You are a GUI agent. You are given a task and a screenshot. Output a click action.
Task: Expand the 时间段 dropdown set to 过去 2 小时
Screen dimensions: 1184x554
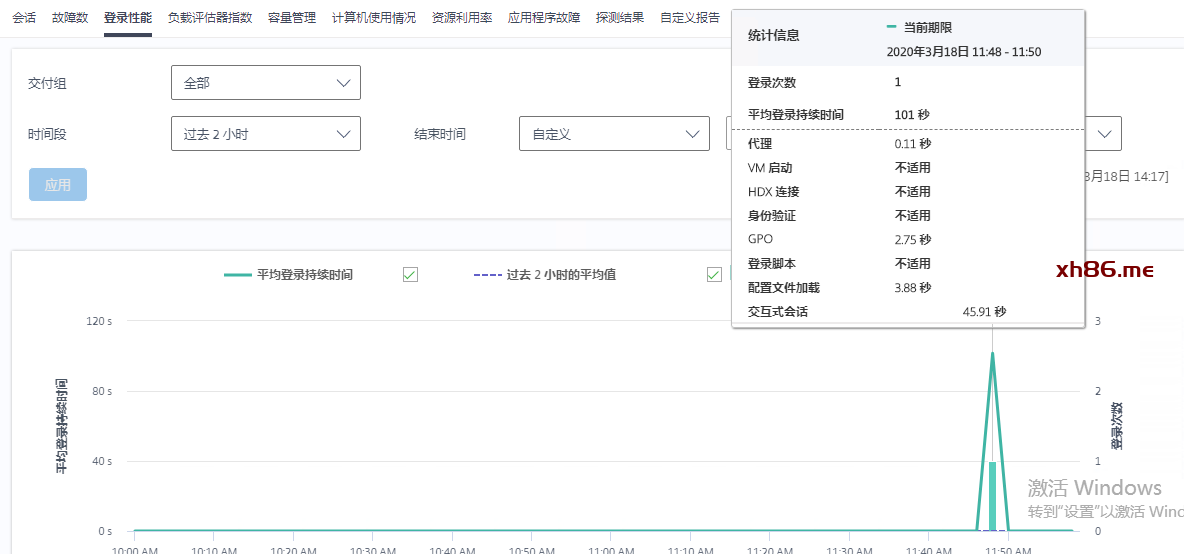(x=265, y=134)
